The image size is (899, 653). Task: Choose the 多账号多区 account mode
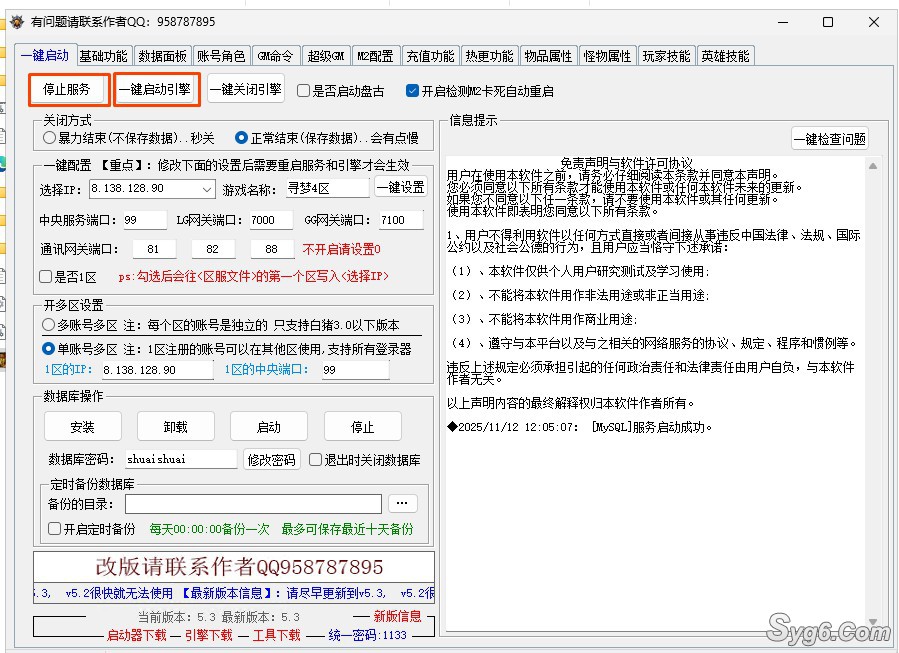pos(47,322)
